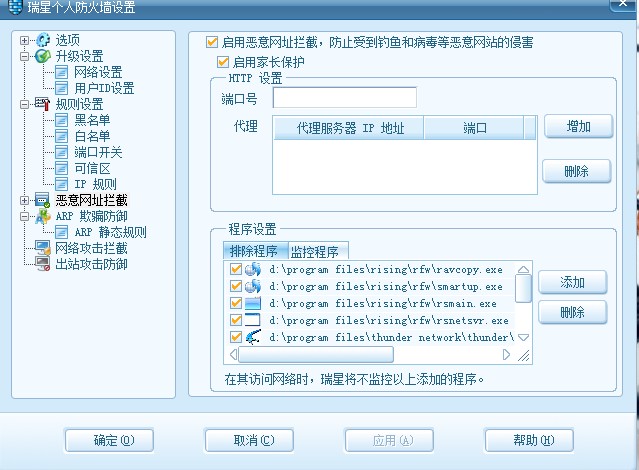
Task: Uncheck the rsmain.exe exclusion checkbox
Action: 236,303
